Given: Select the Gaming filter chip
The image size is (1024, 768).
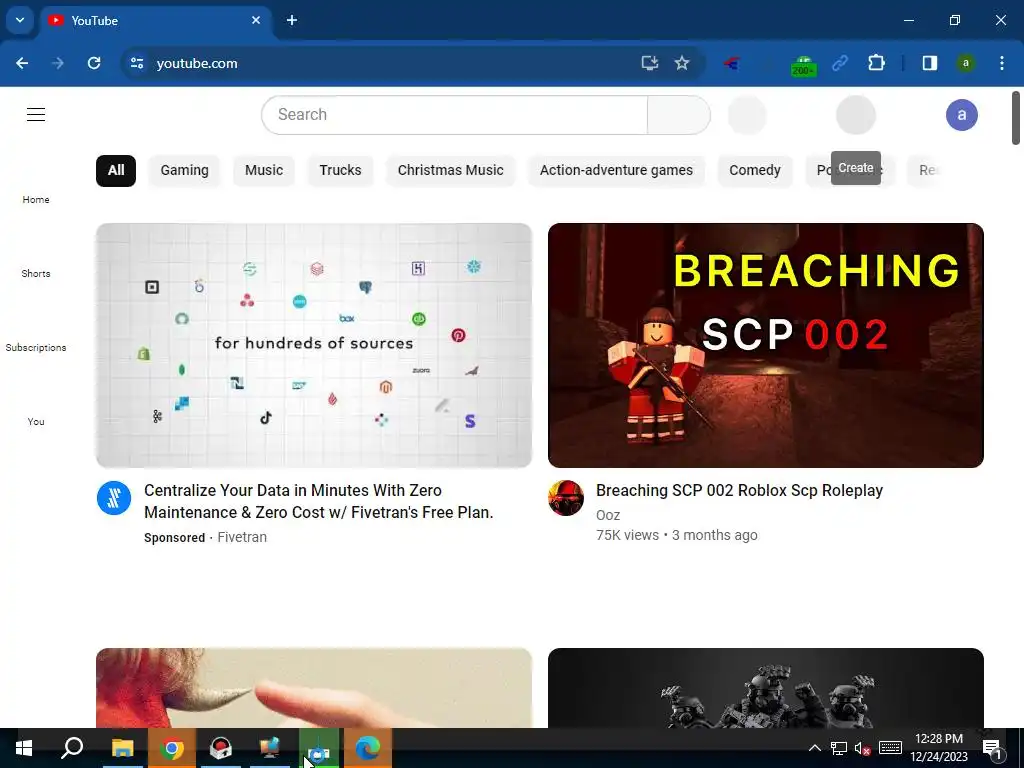Looking at the screenshot, I should pyautogui.click(x=184, y=170).
